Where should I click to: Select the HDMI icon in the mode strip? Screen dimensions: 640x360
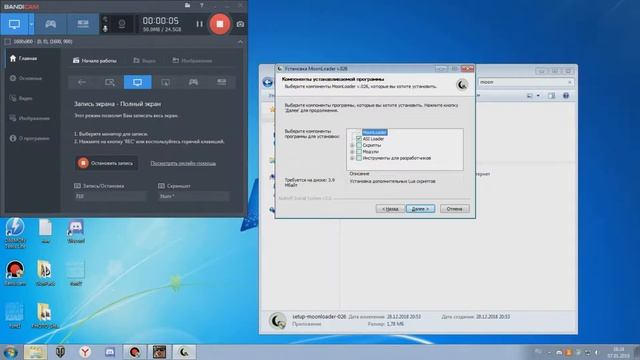222,82
